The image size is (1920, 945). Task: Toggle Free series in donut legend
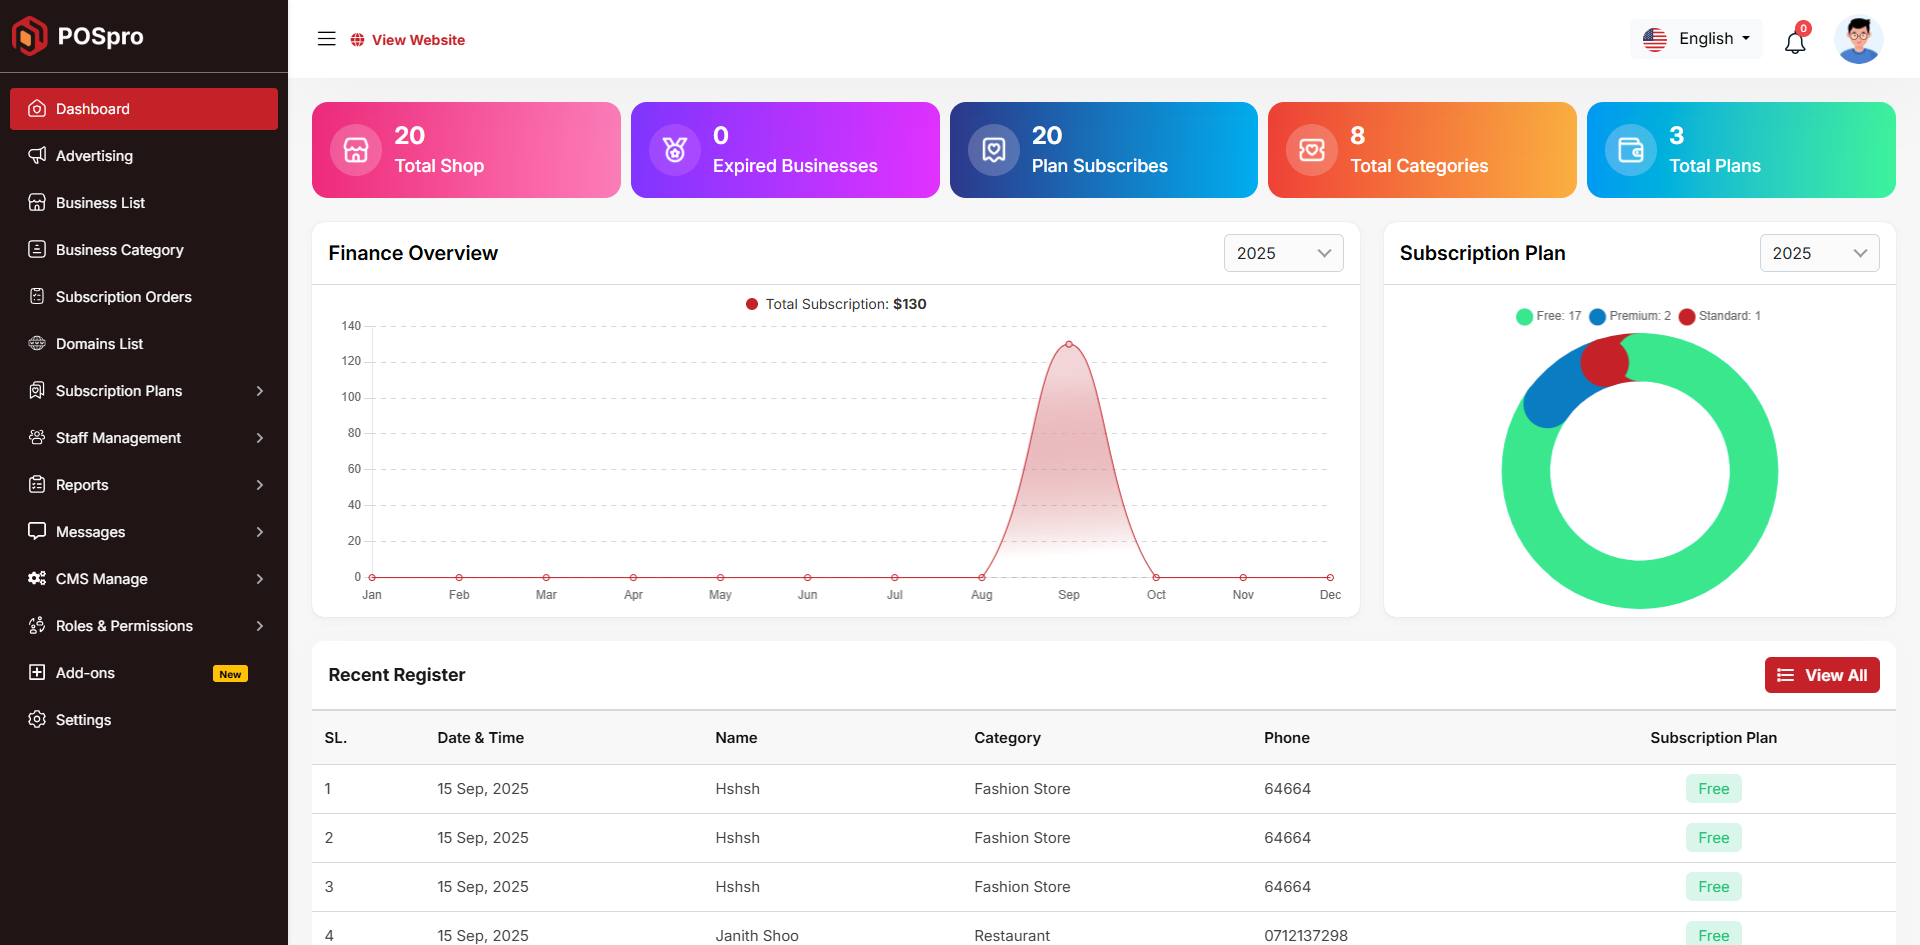(1548, 316)
